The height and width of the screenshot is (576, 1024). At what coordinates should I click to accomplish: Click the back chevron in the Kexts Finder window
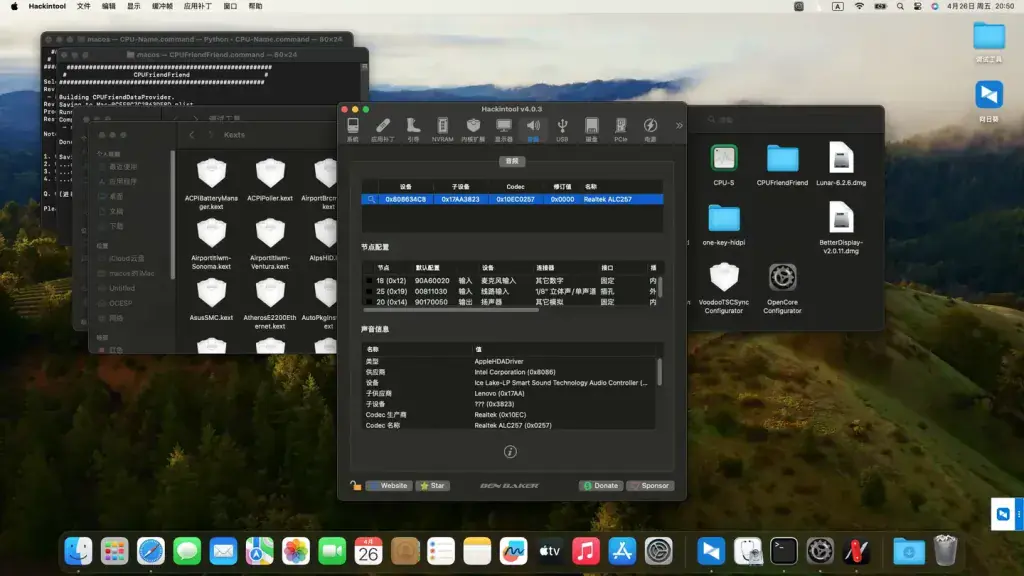[192, 135]
